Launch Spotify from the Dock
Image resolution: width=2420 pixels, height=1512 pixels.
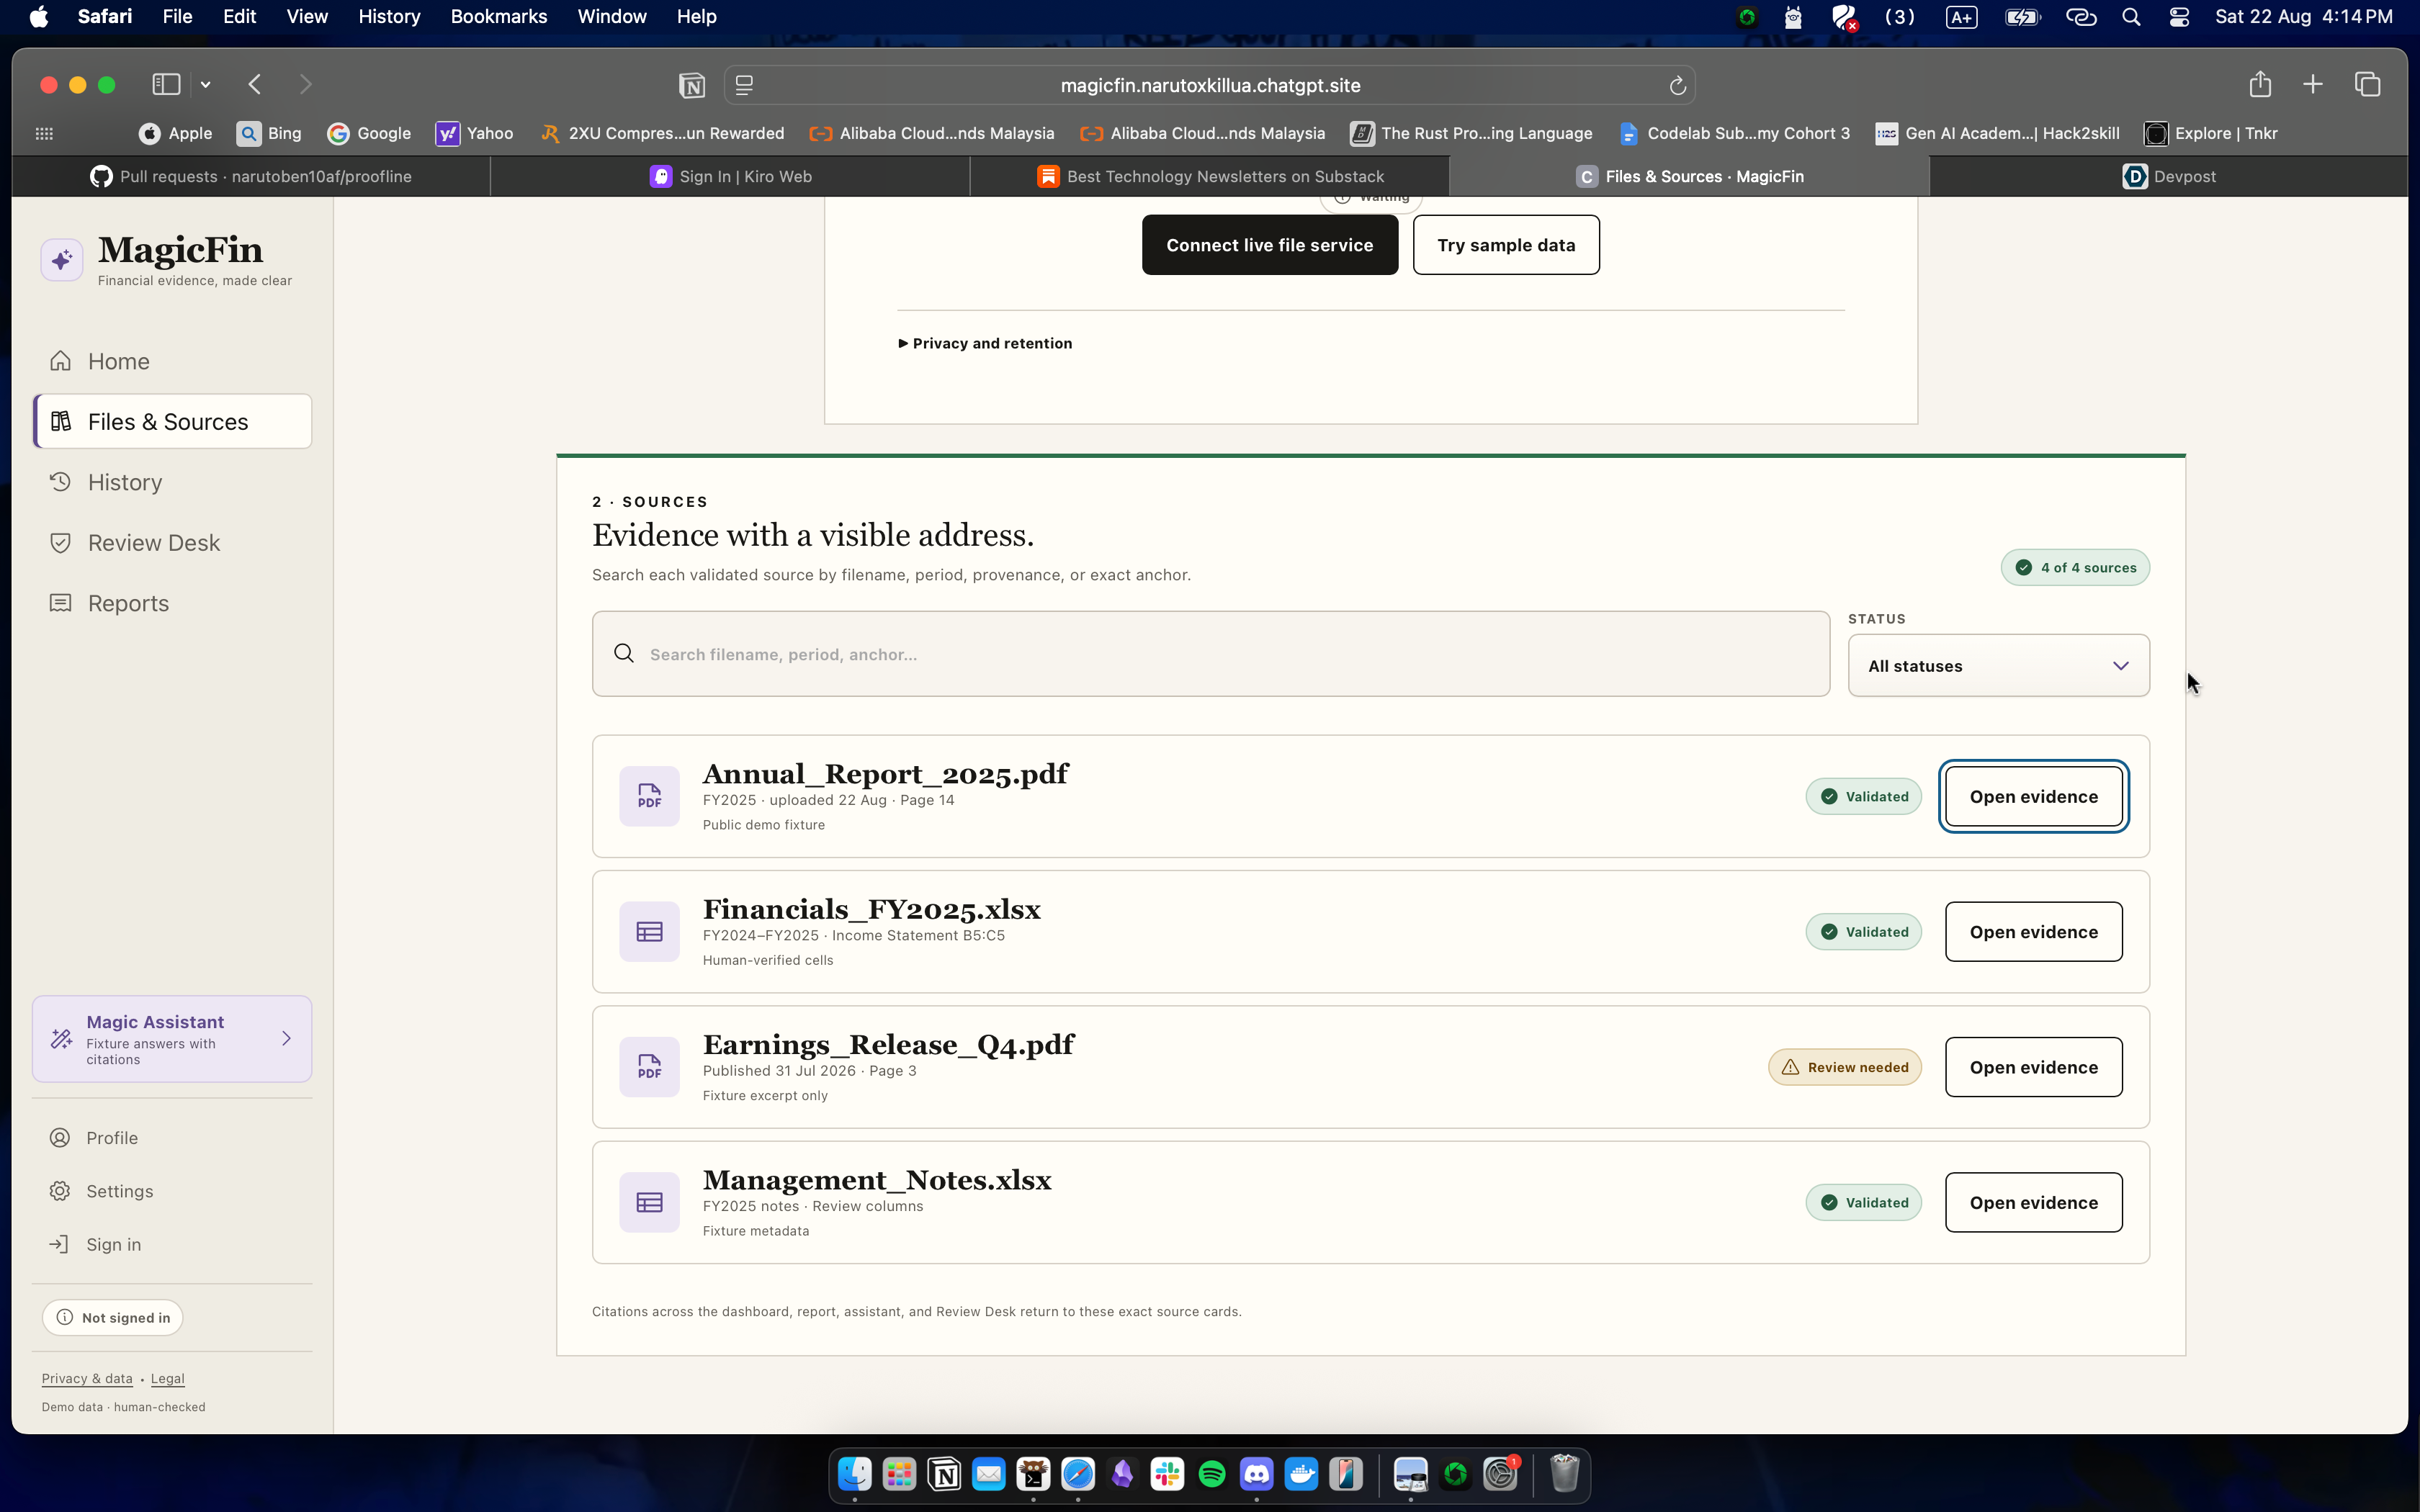(x=1211, y=1474)
